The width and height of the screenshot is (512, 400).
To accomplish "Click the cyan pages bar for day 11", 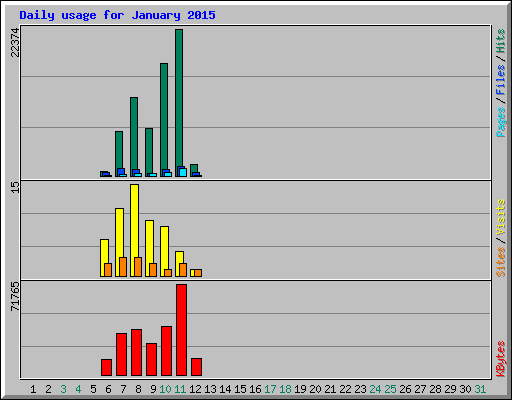I will tap(183, 172).
